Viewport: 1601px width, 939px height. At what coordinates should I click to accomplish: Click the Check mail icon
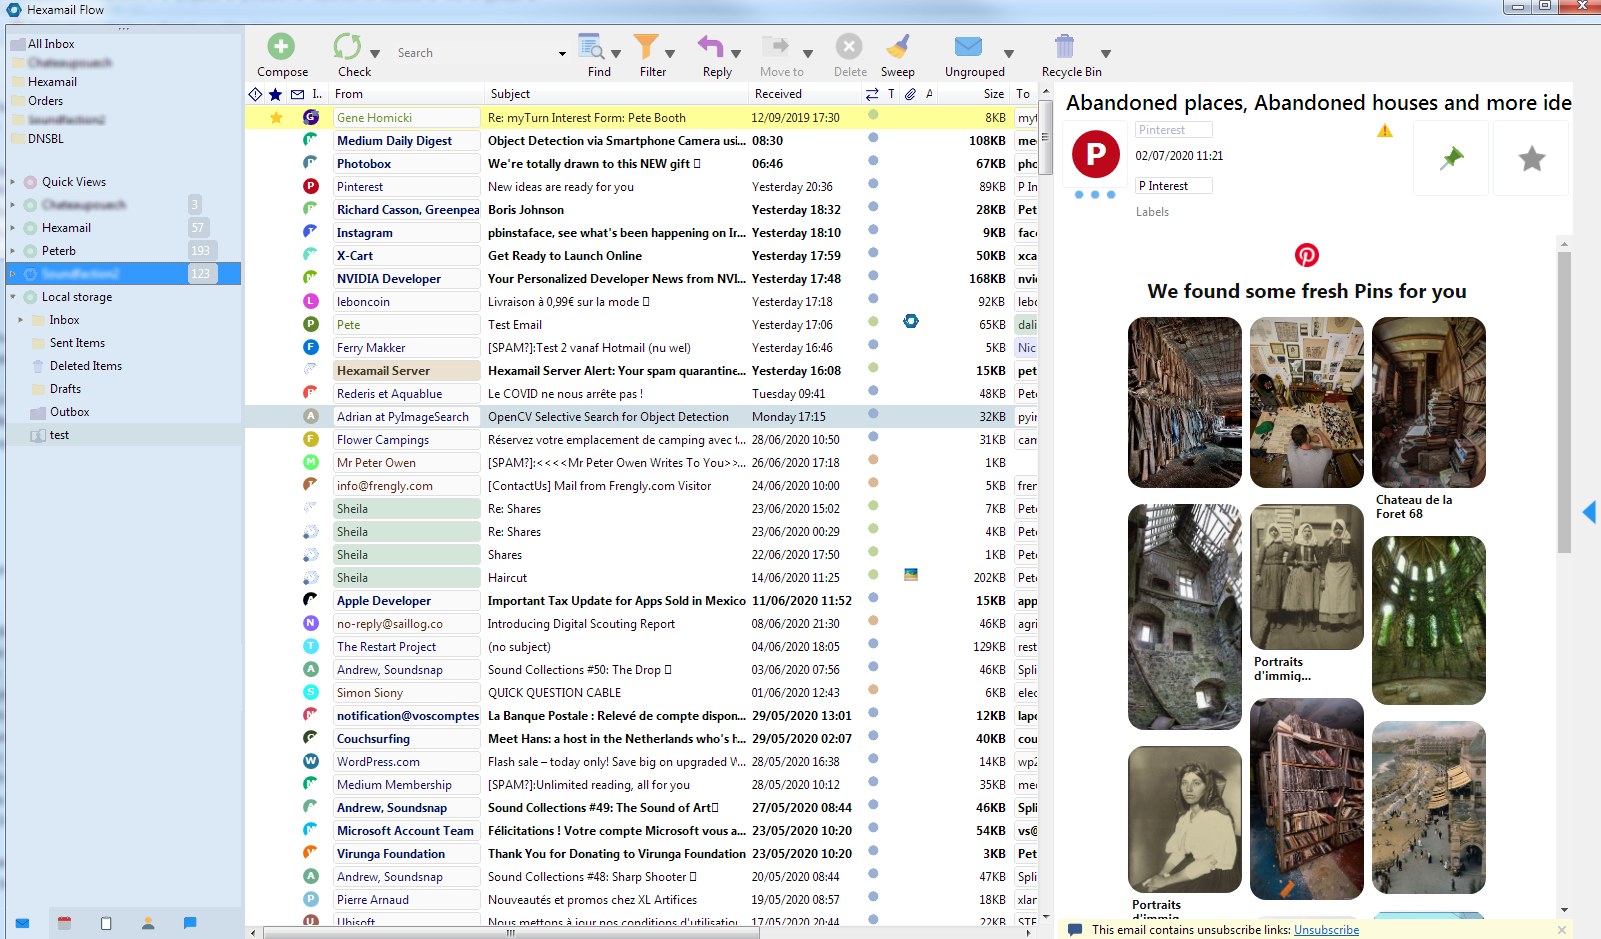(x=347, y=47)
